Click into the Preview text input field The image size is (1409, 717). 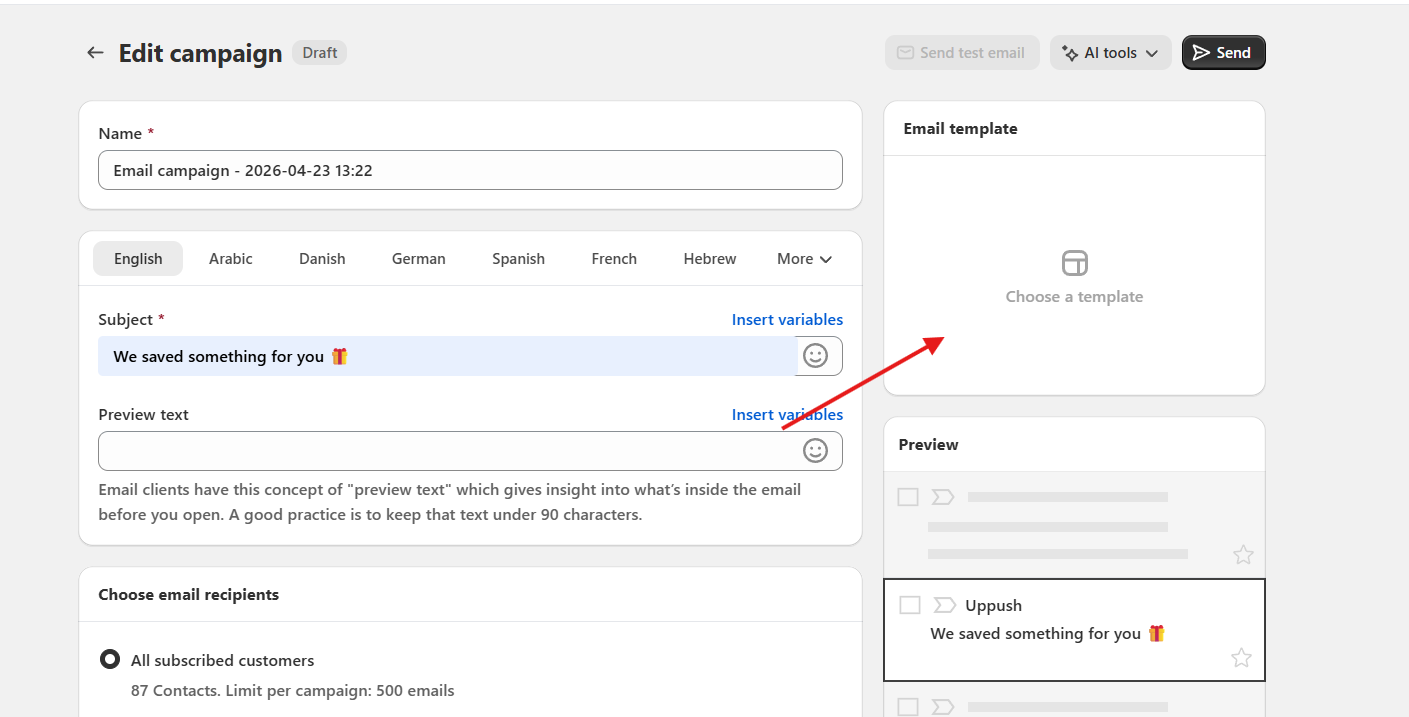(x=445, y=451)
